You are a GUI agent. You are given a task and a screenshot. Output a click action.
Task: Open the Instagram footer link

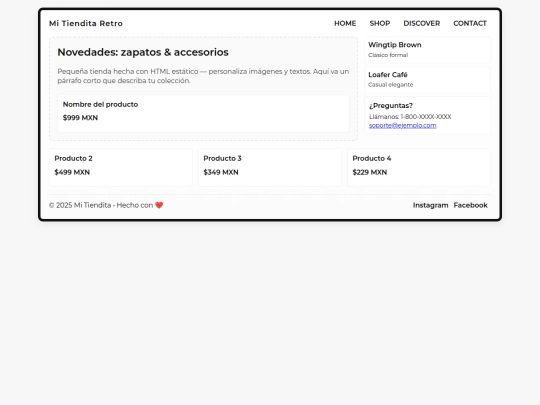(x=430, y=205)
